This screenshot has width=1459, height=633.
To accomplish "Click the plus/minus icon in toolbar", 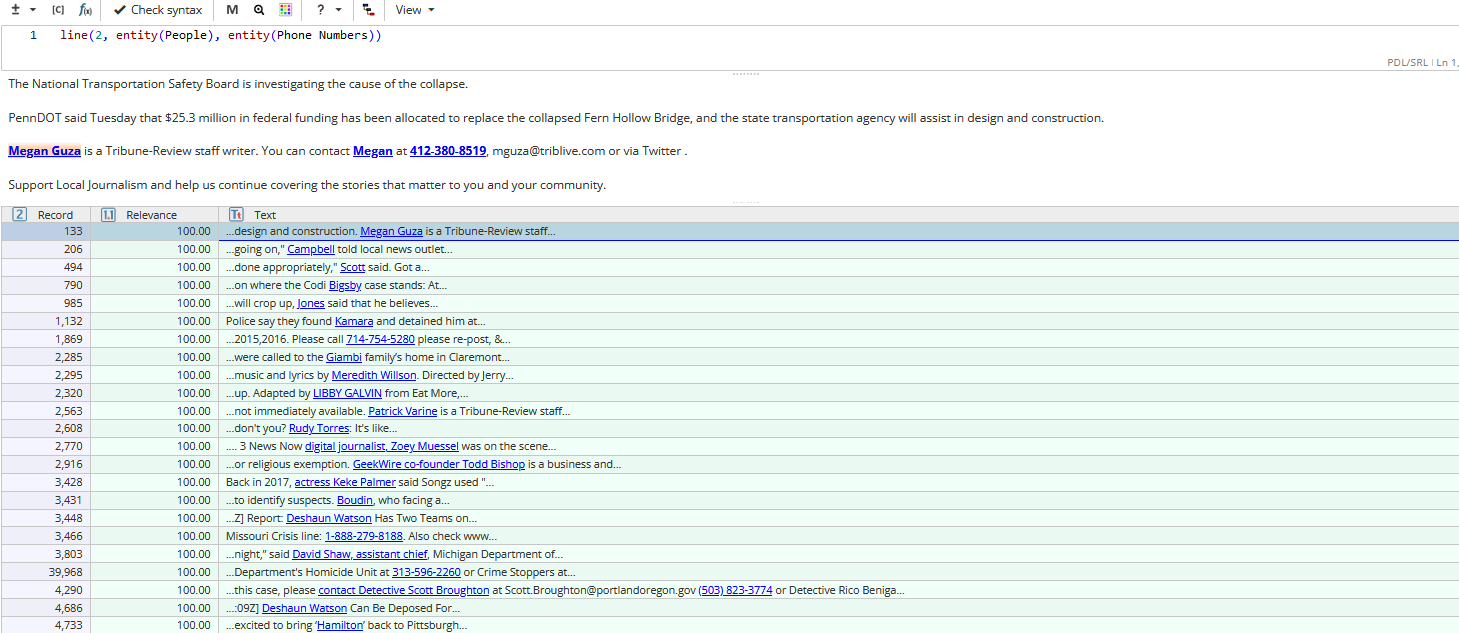I will click(15, 10).
